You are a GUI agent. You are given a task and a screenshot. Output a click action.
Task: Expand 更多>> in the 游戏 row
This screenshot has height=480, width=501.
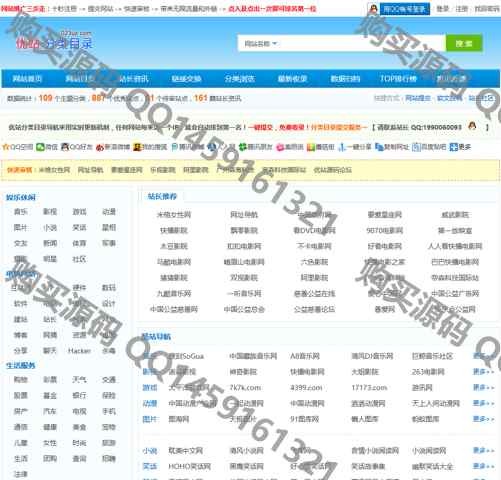coord(483,387)
